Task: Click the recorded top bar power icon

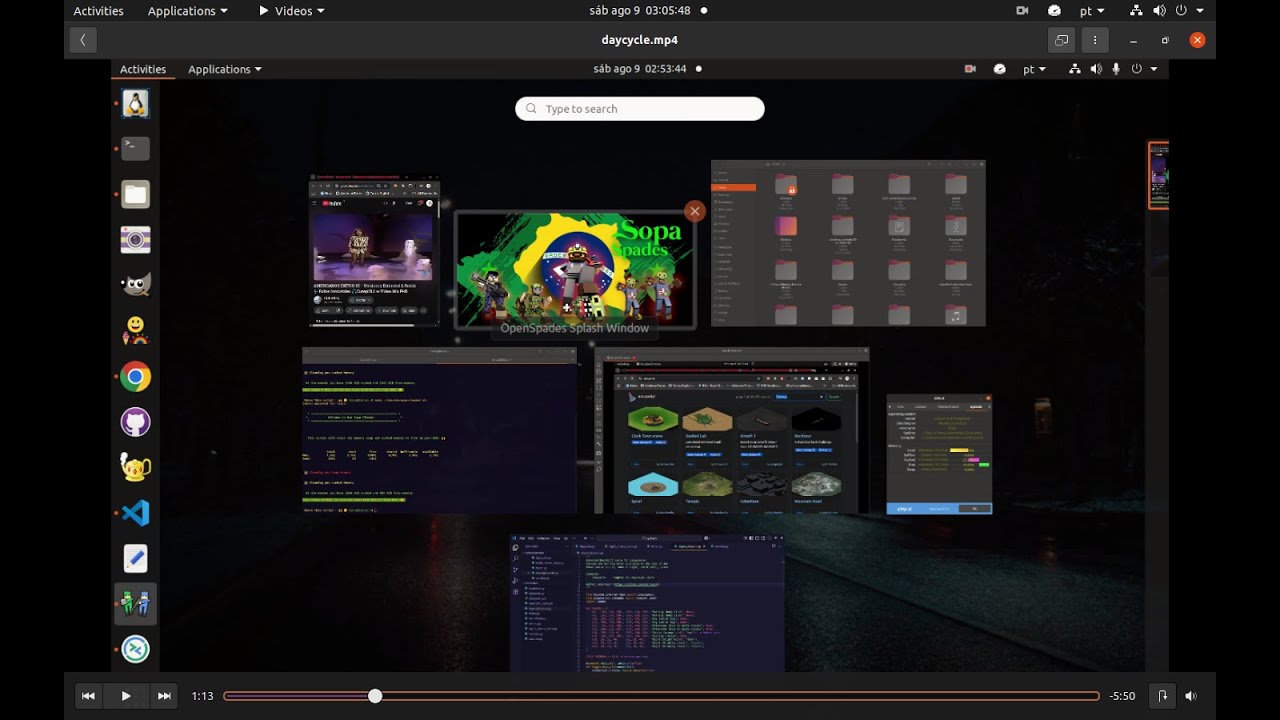Action: 1136,69
